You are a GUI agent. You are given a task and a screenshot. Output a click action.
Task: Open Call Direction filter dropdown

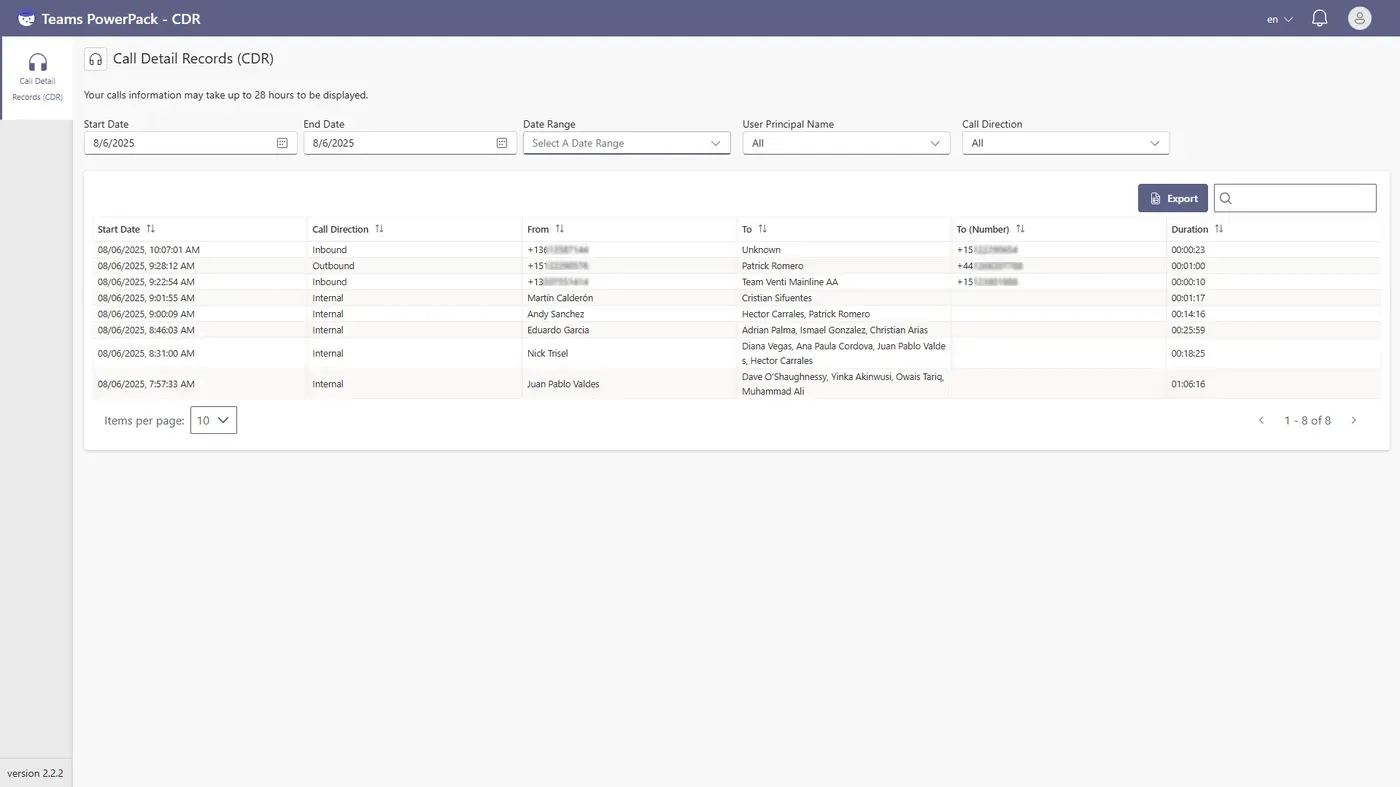(x=1066, y=143)
